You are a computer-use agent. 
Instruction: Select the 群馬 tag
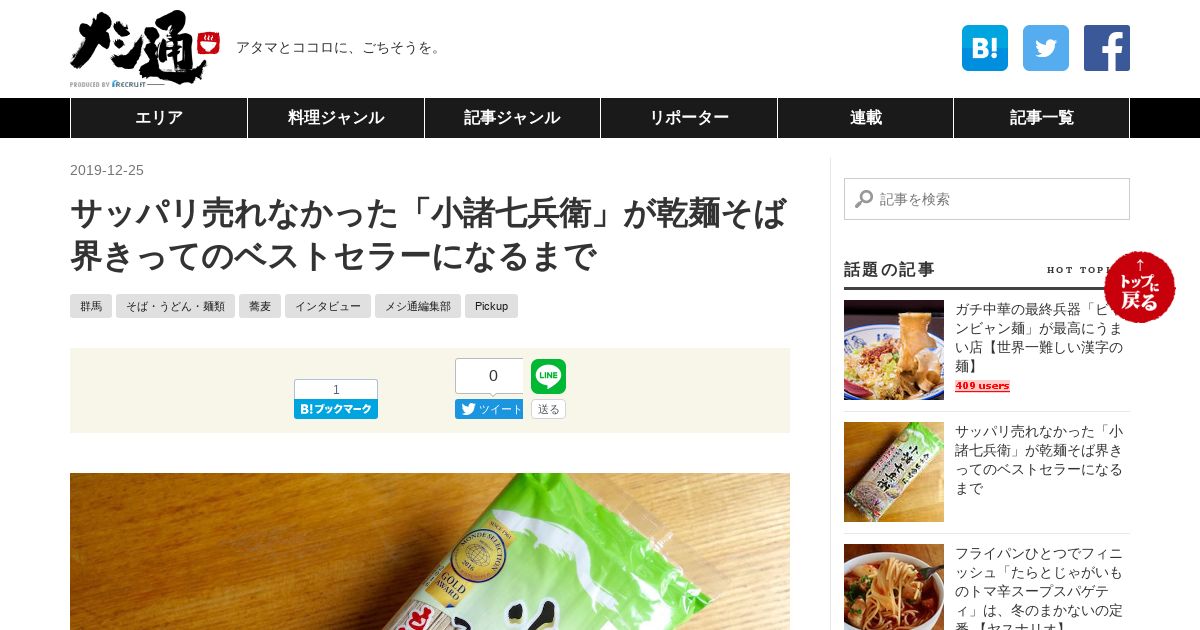[91, 306]
